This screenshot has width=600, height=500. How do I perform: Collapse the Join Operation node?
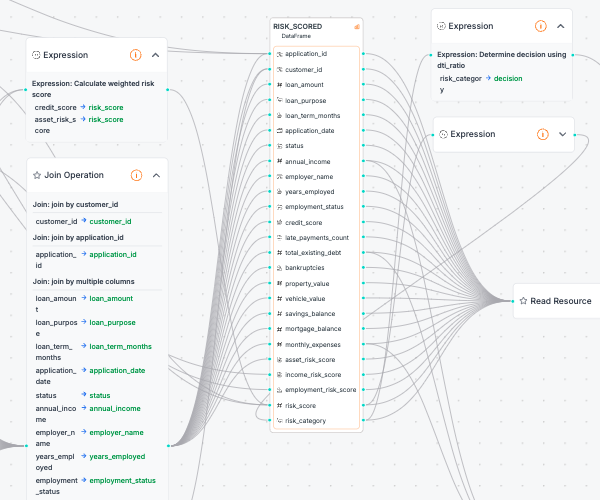click(x=156, y=175)
